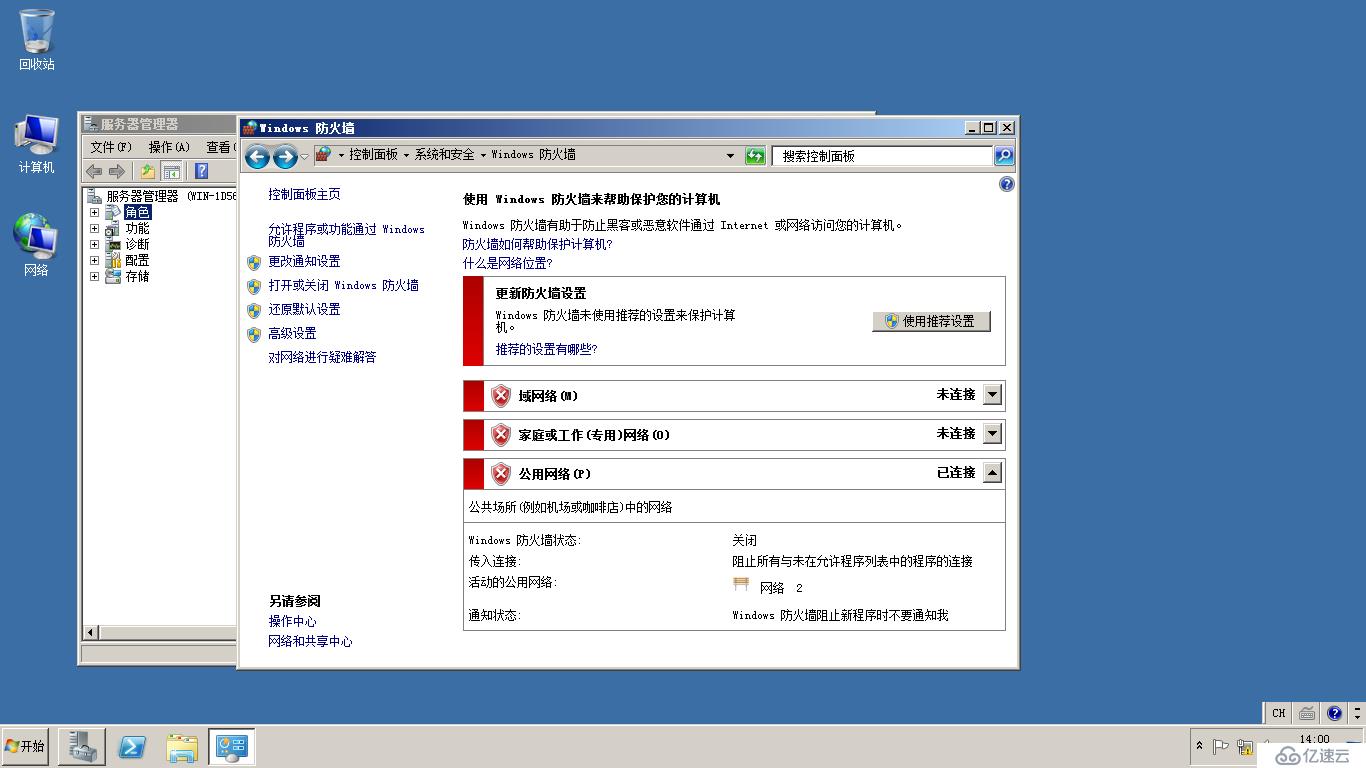
Task: Open 允许程序或功能通过 Windows 防火墙 link
Action: point(346,235)
